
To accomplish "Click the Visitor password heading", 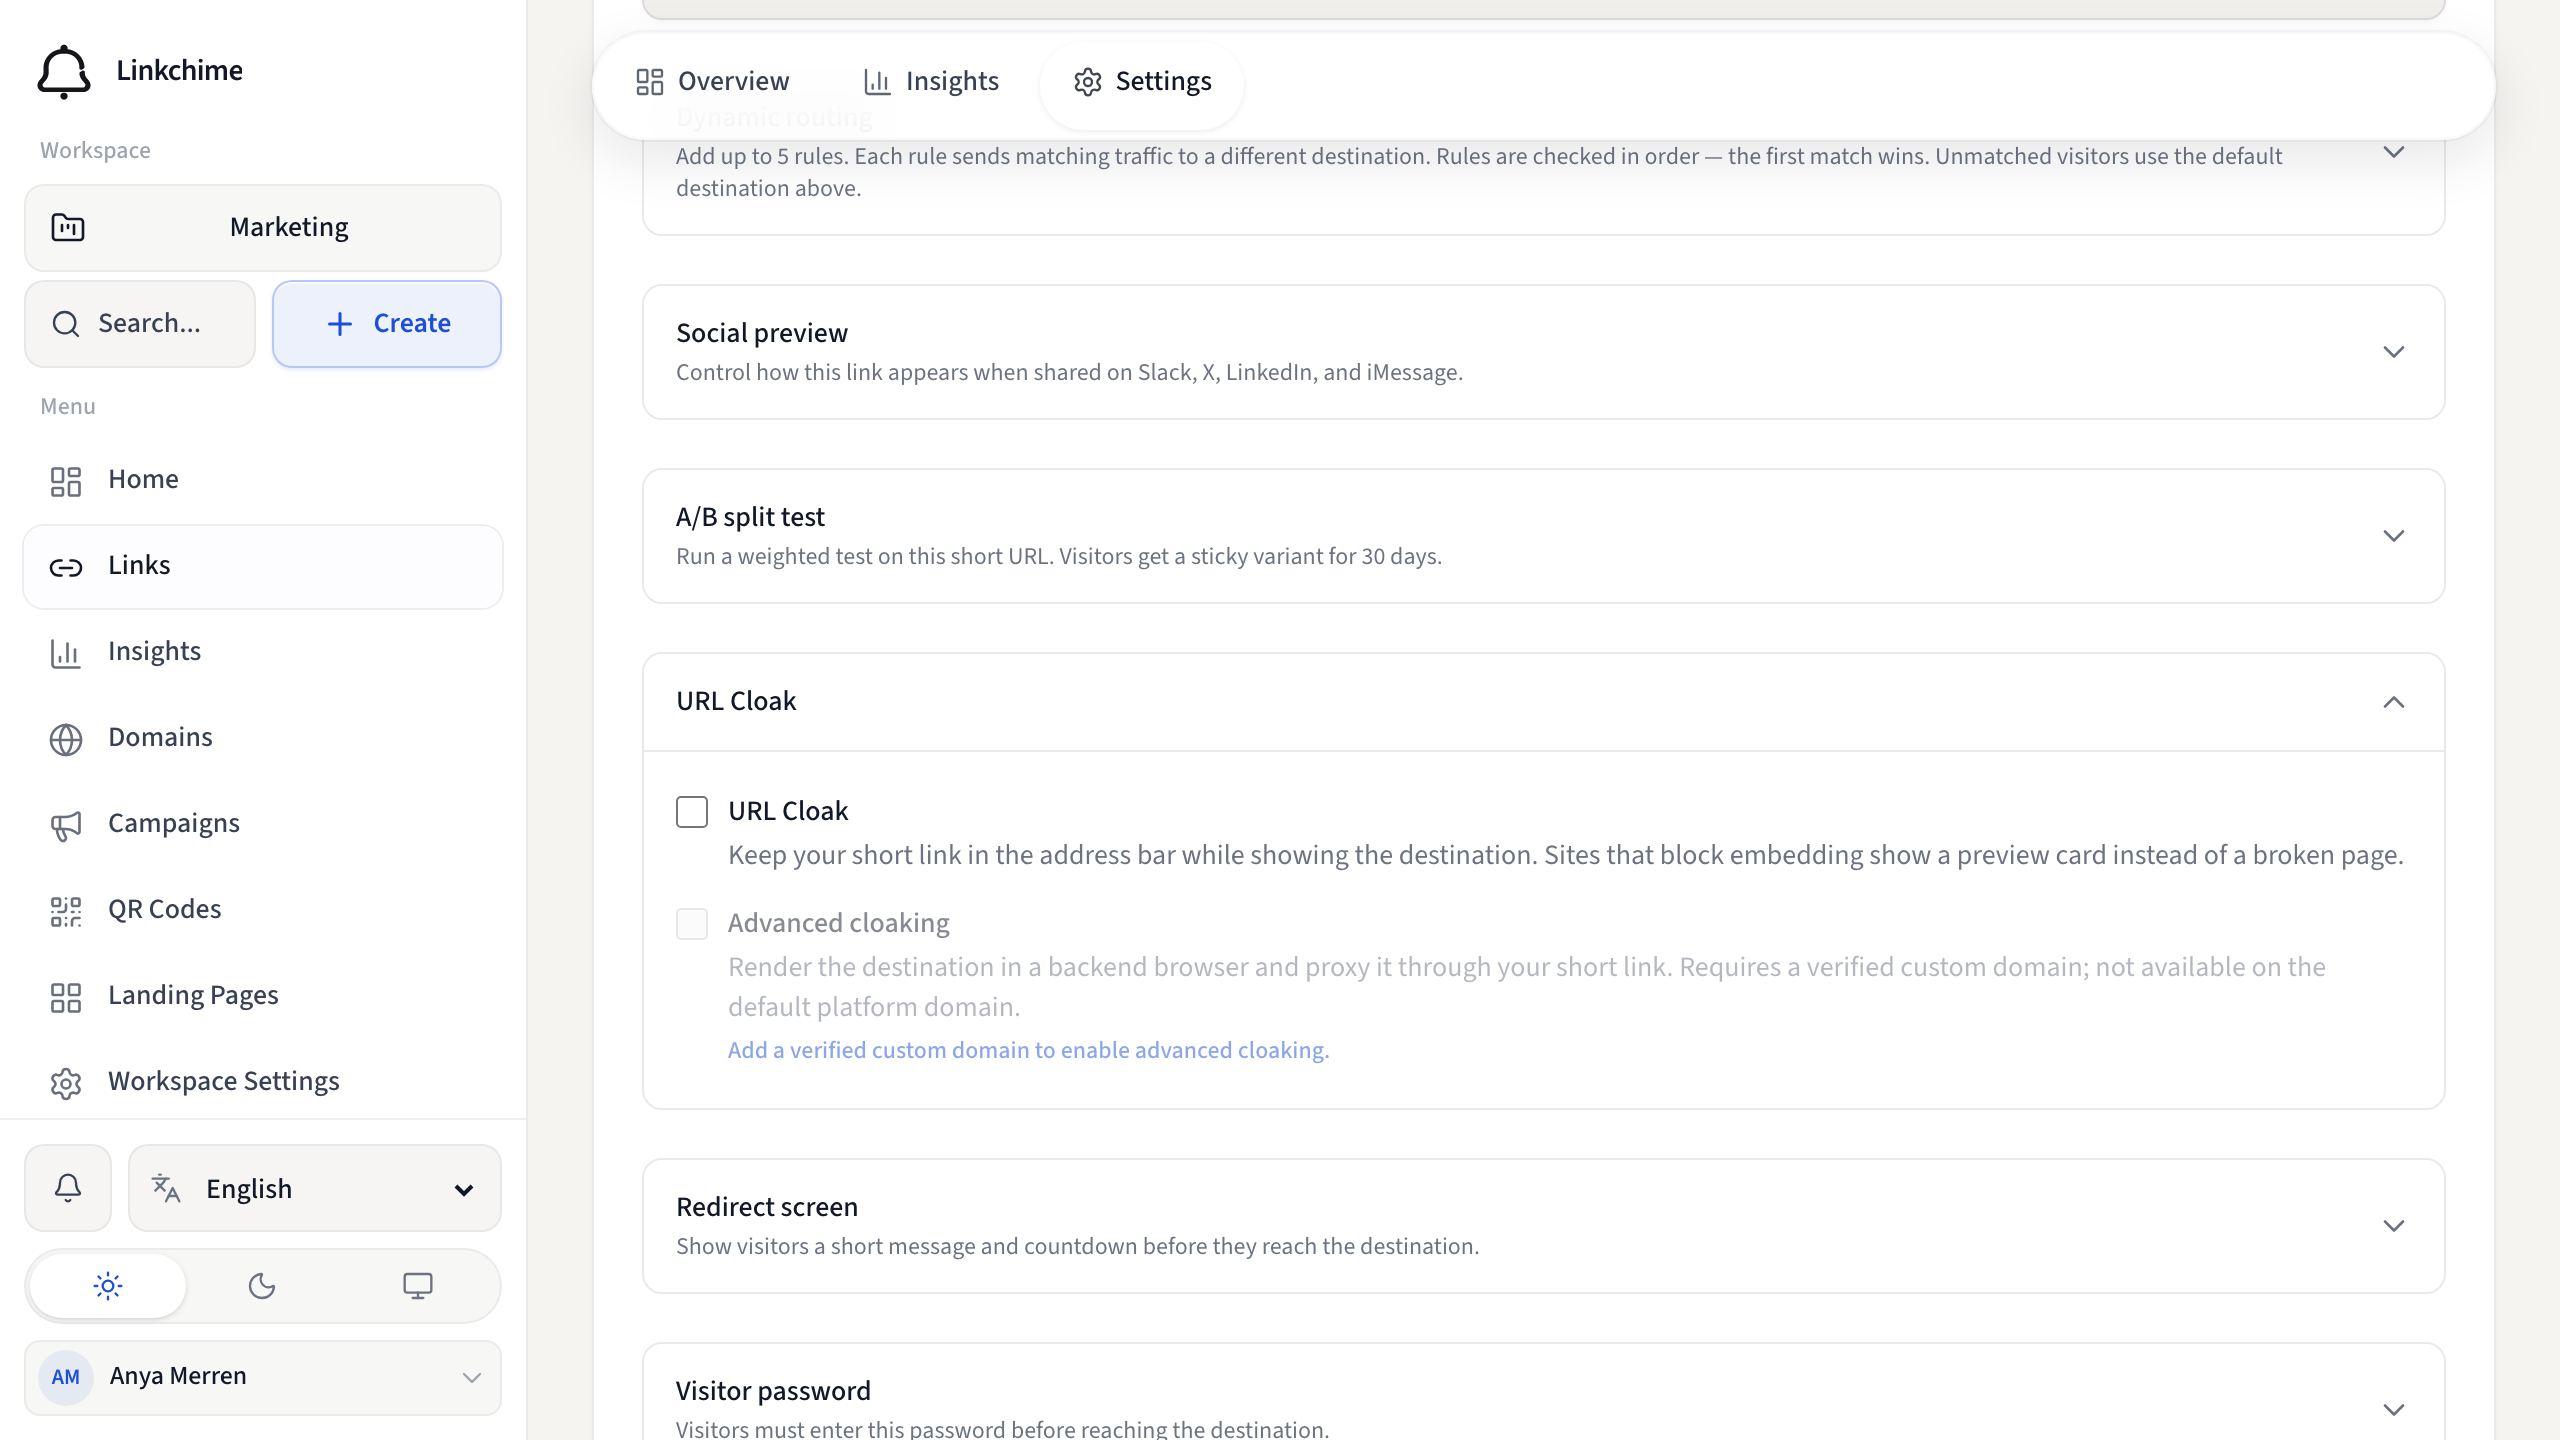I will coord(773,1391).
